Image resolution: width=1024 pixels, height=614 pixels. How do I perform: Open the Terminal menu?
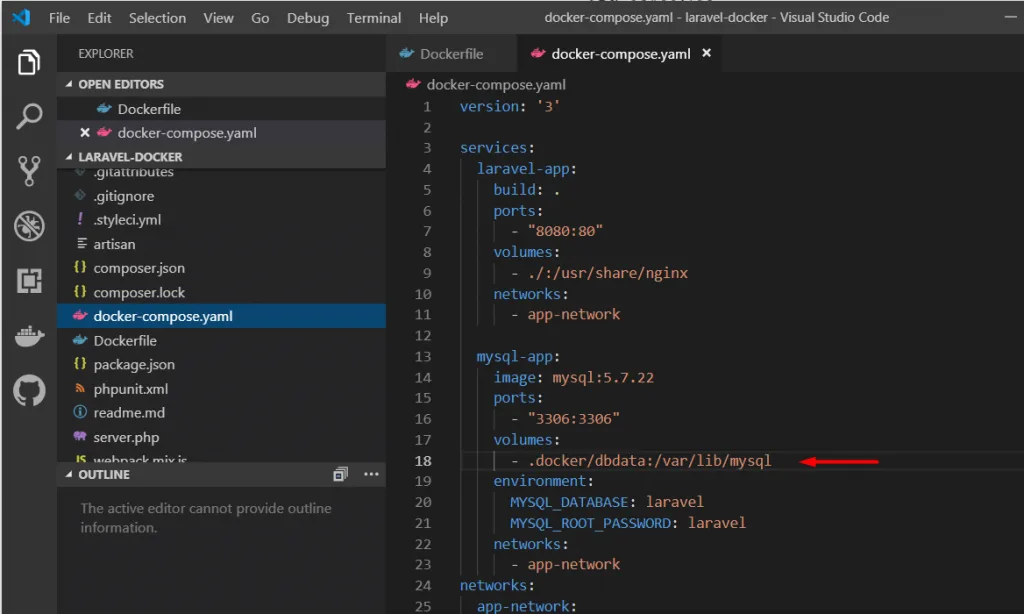pos(374,18)
